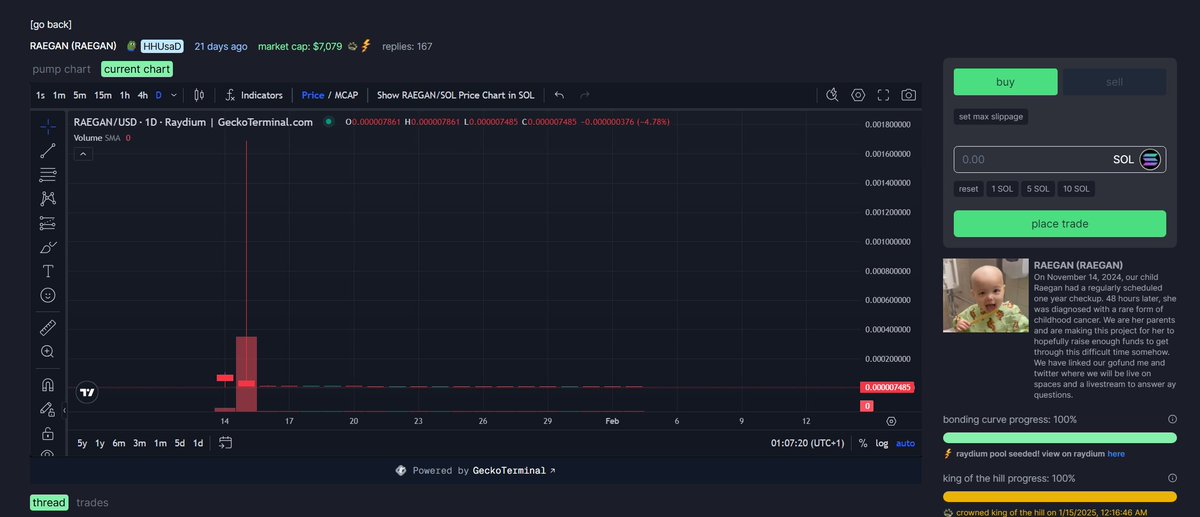This screenshot has width=1200, height=517.
Task: Click the SOL amount input field
Action: click(1030, 160)
